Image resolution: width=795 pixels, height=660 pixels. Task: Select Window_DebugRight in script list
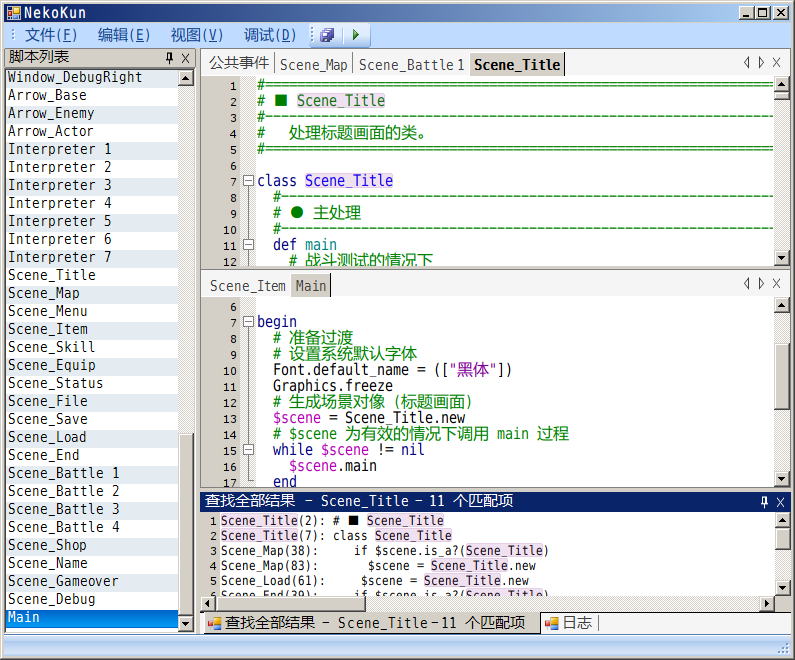click(x=92, y=78)
